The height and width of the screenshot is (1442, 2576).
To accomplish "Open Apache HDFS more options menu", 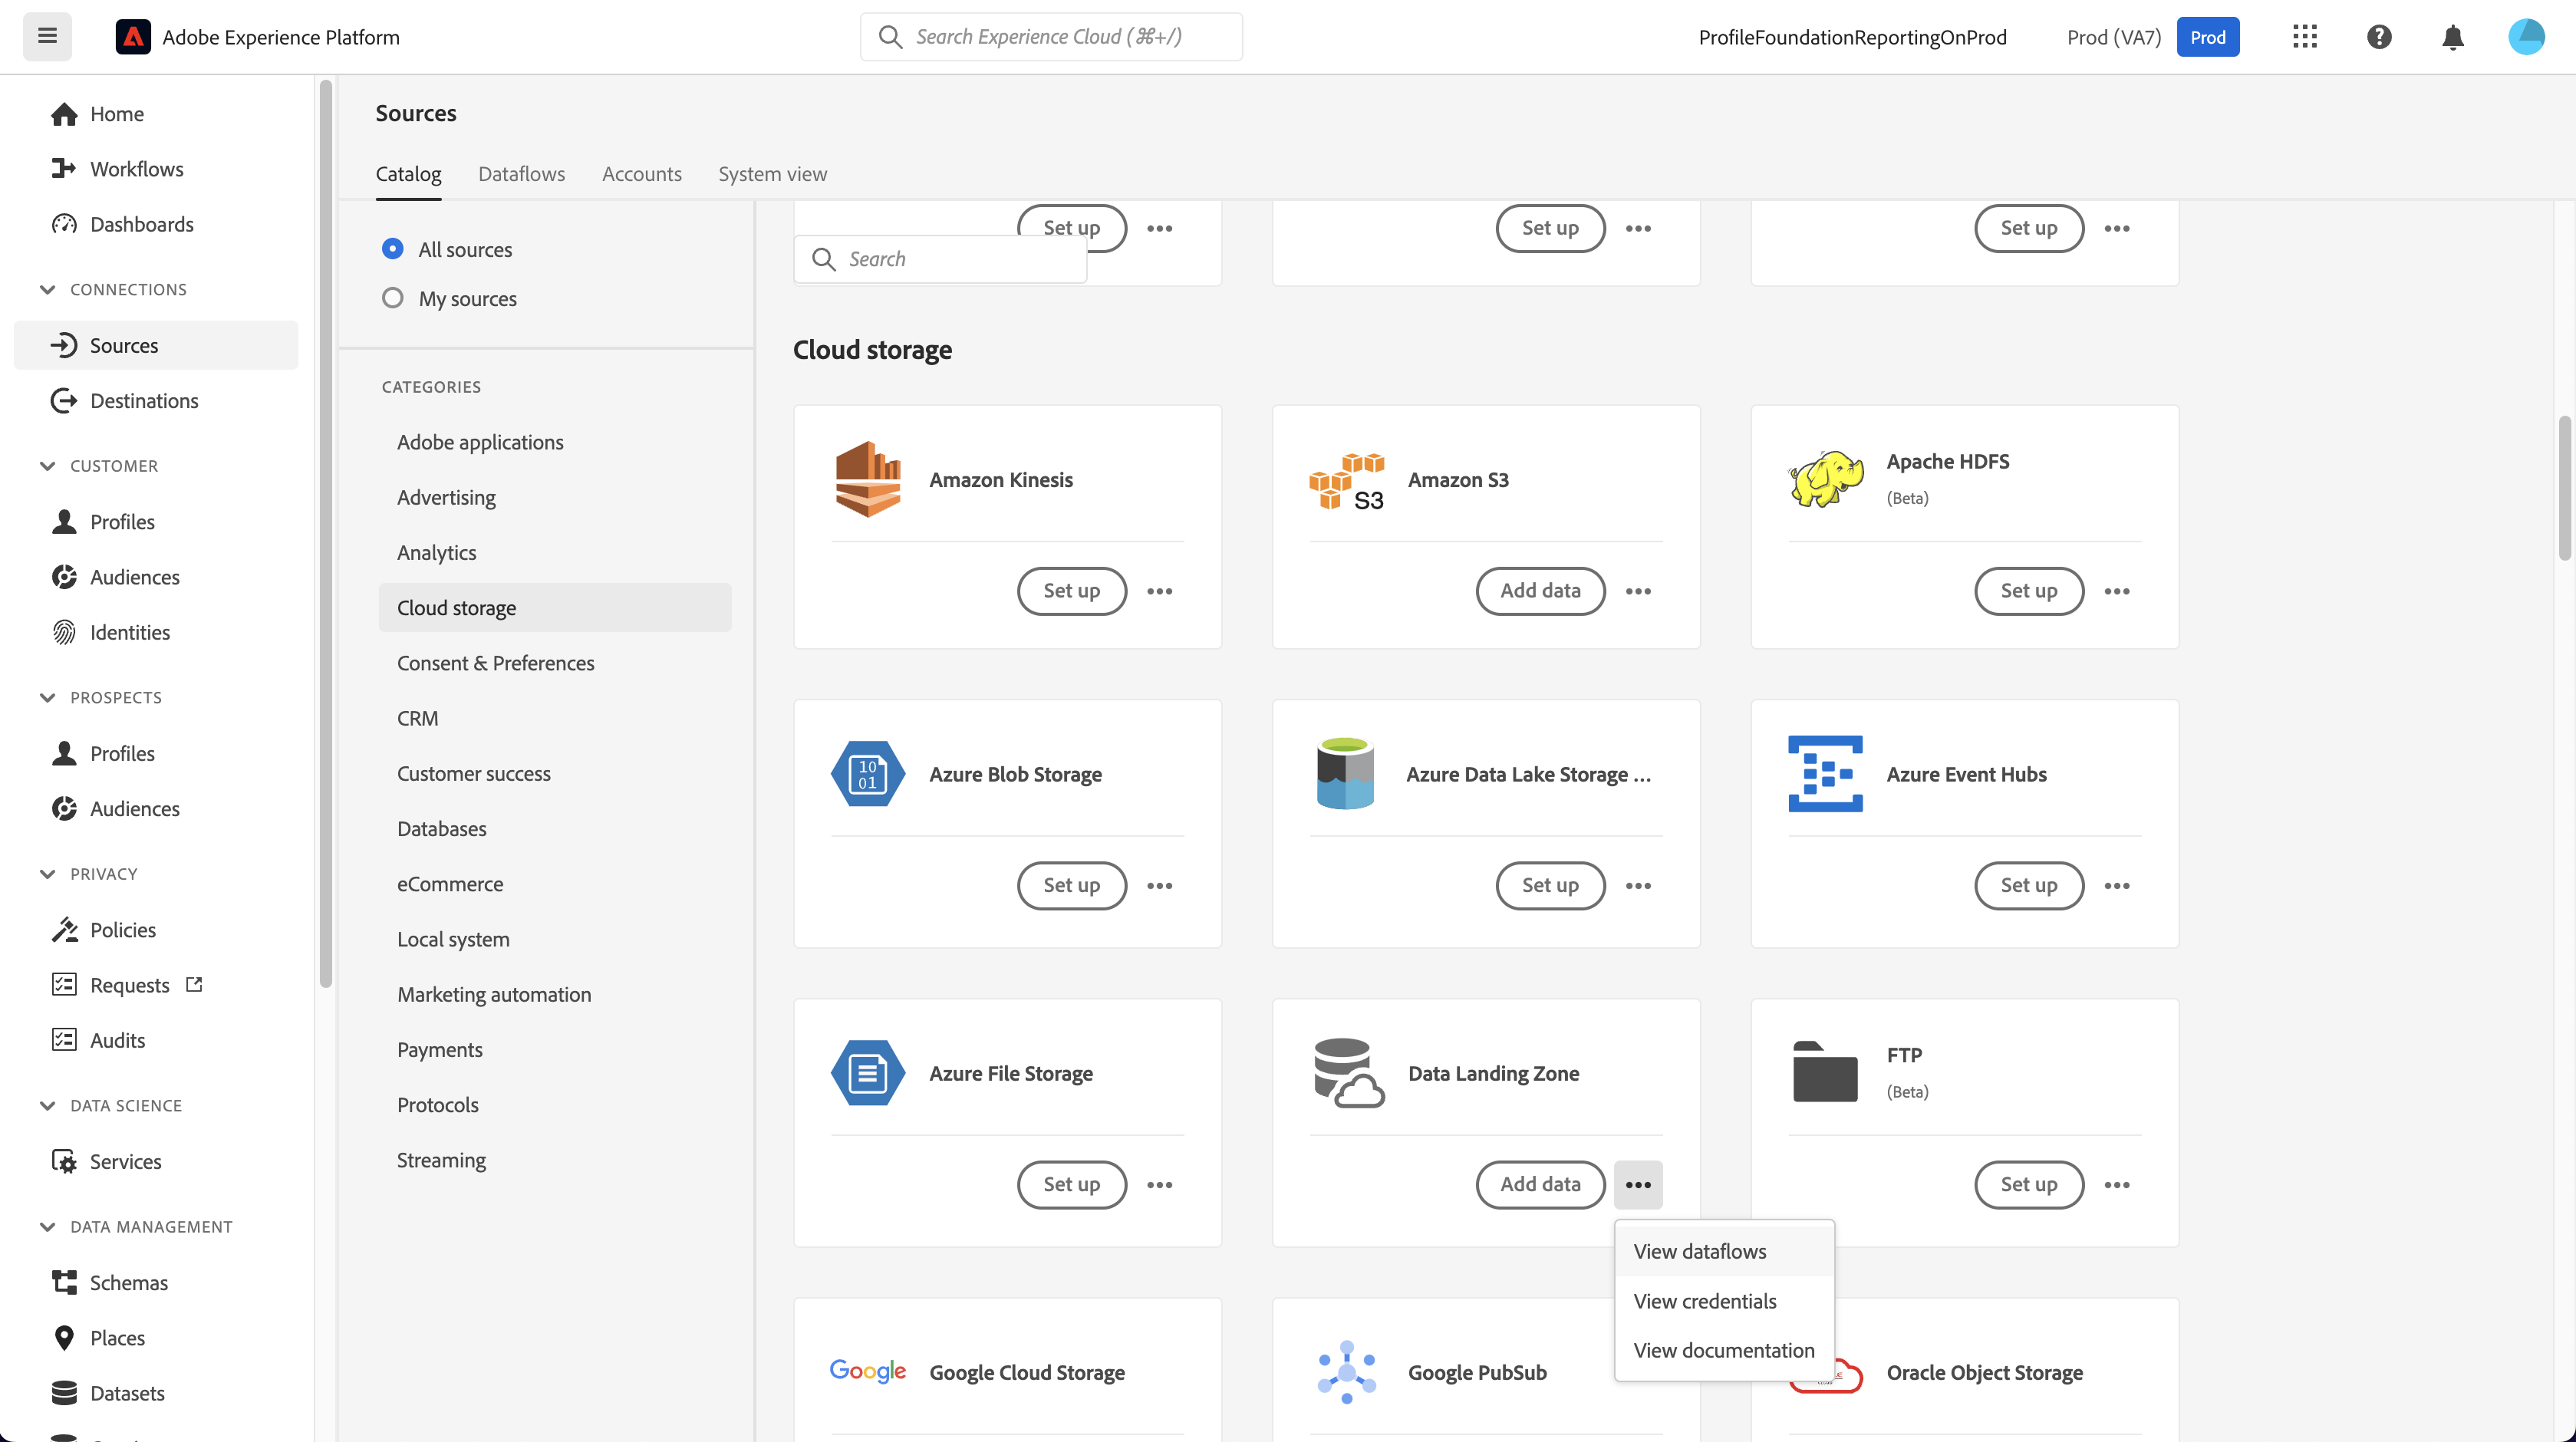I will [2117, 591].
